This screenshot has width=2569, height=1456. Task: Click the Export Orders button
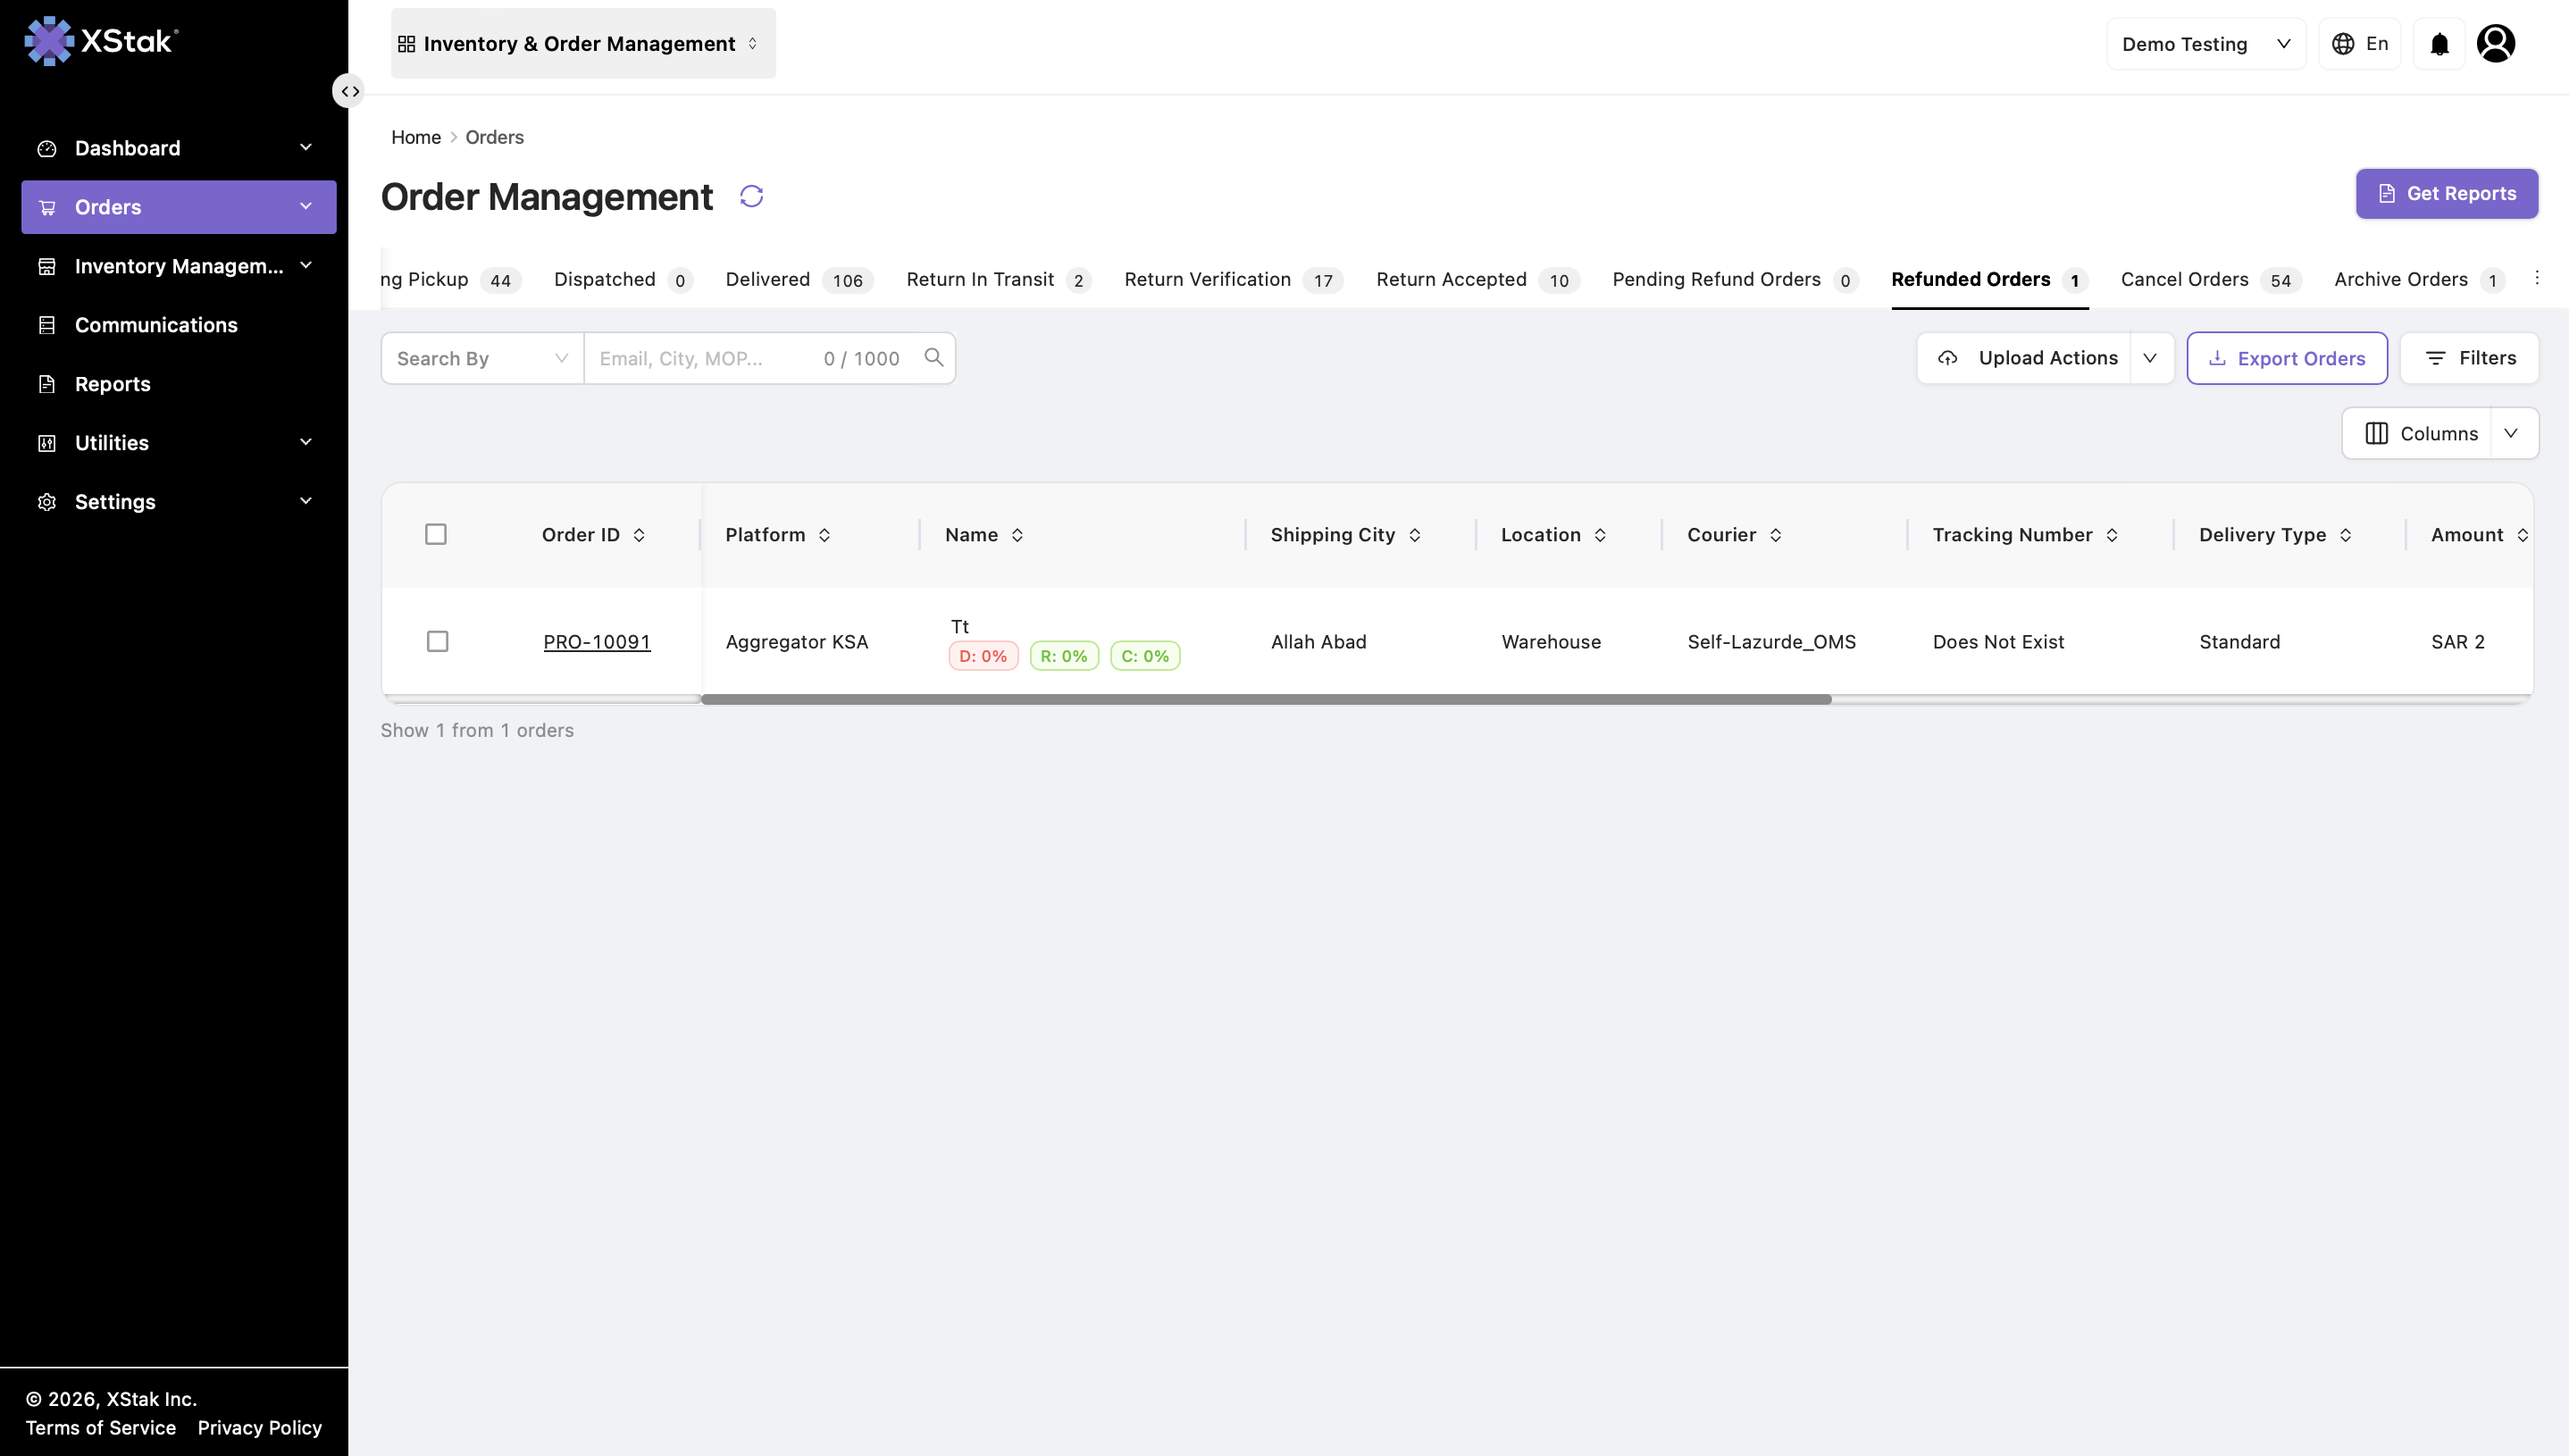point(2286,358)
